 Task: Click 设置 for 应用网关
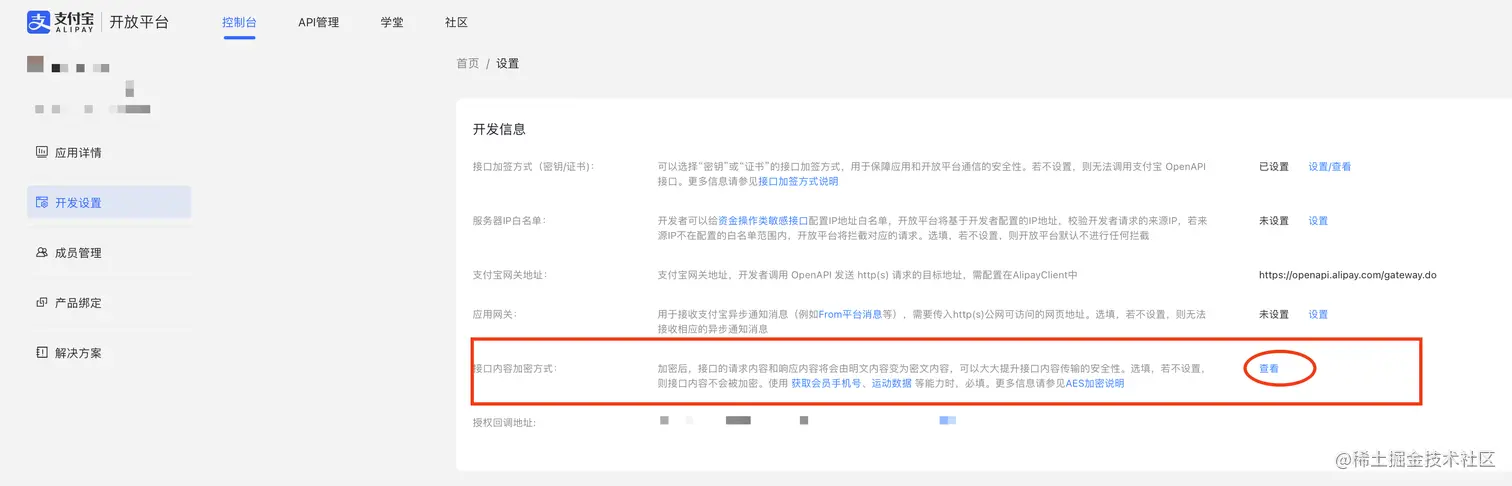(x=1318, y=314)
